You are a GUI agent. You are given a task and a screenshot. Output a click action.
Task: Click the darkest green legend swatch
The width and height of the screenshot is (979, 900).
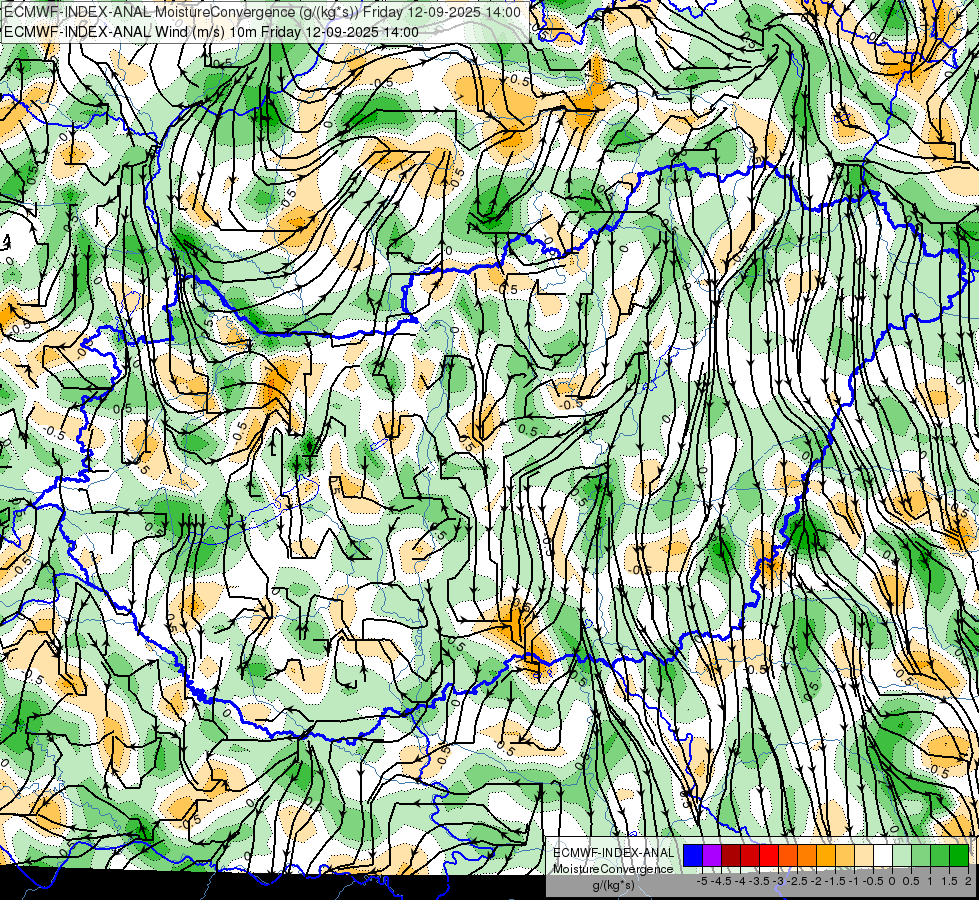coord(960,856)
